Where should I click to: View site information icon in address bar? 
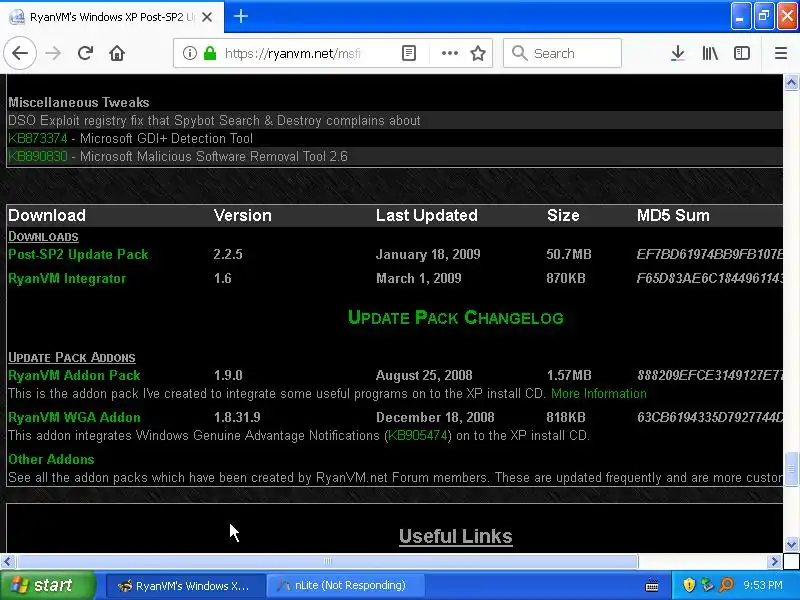(189, 53)
